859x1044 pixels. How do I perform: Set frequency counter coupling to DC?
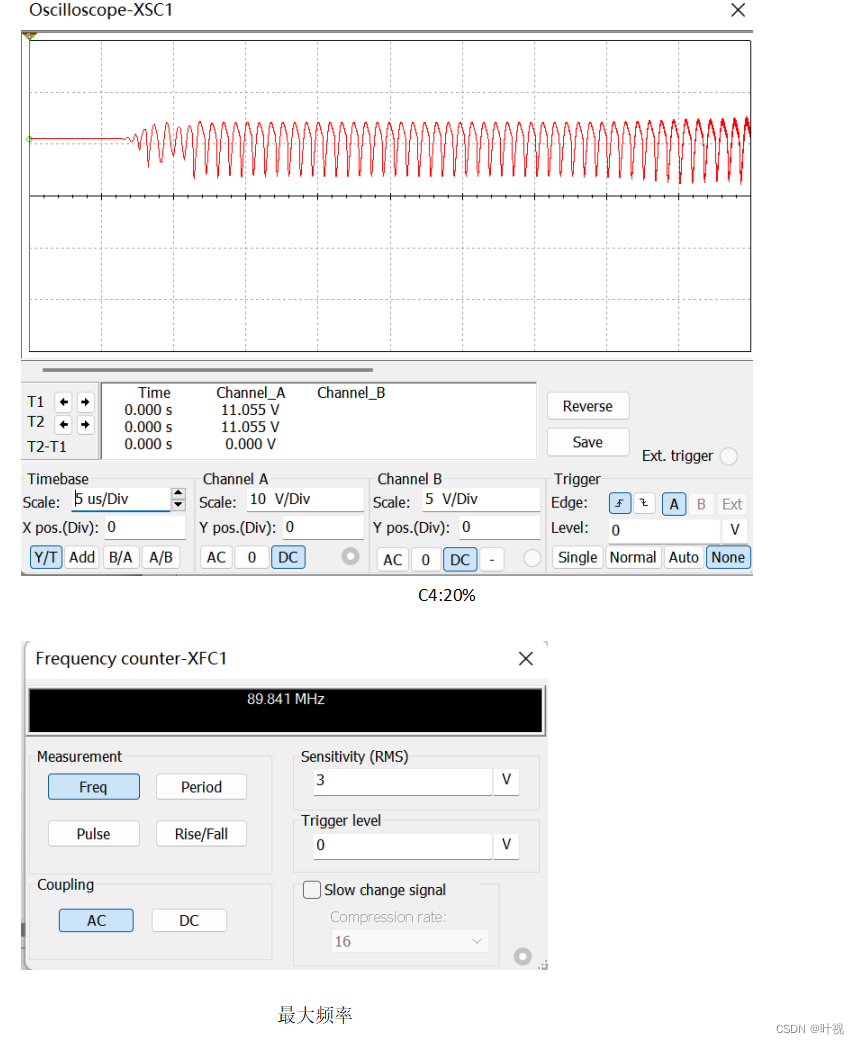pos(189,920)
